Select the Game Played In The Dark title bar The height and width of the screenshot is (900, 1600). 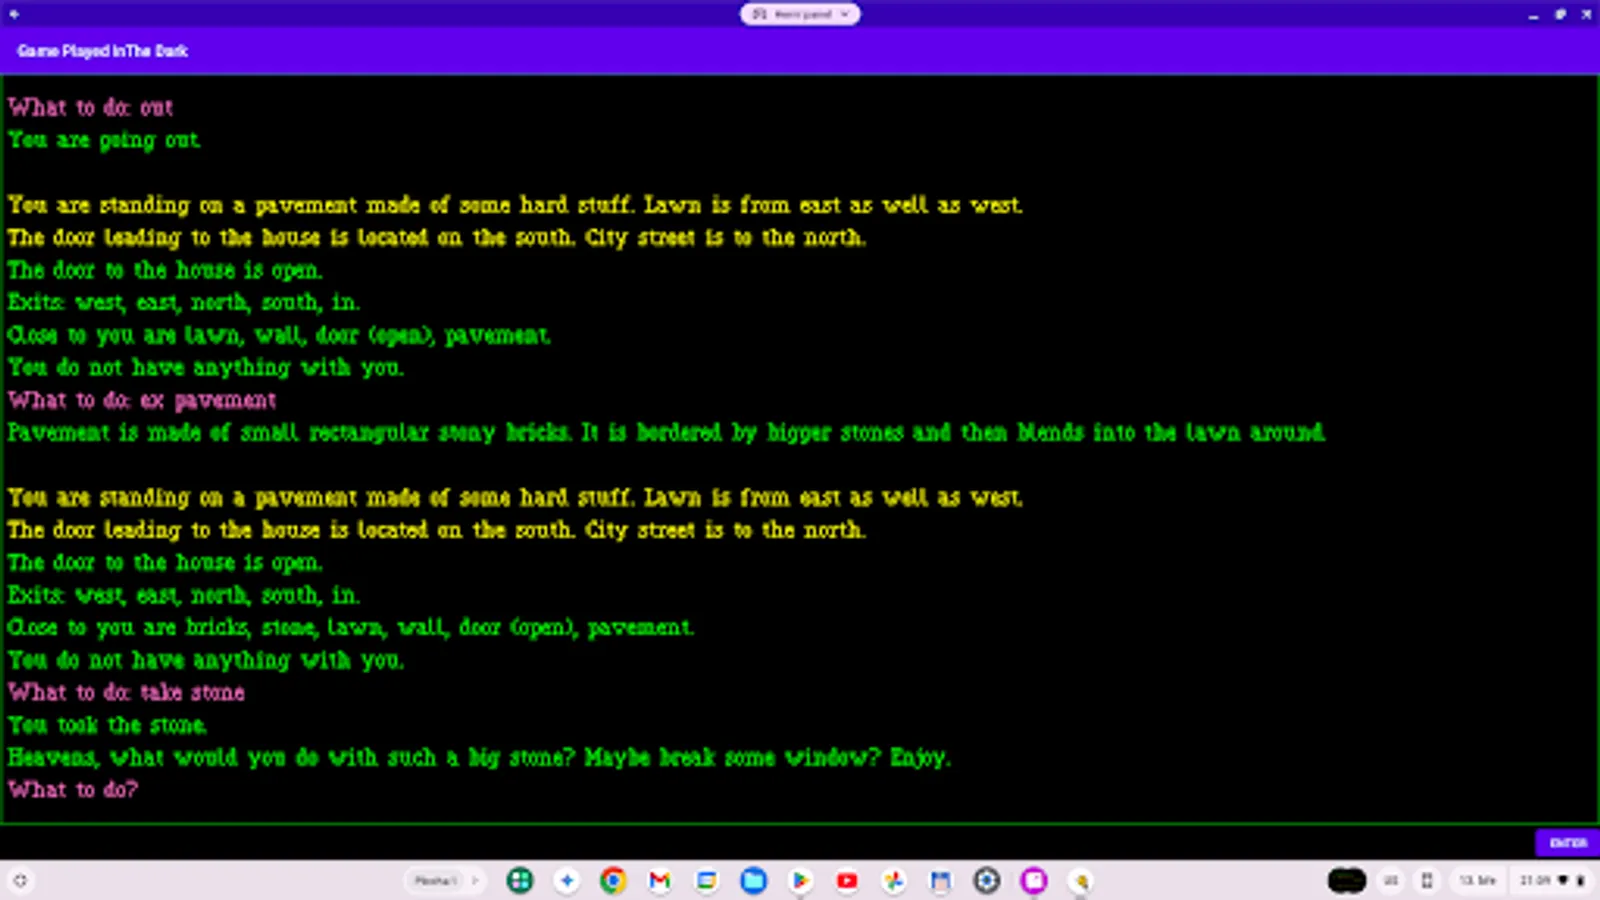click(x=102, y=51)
